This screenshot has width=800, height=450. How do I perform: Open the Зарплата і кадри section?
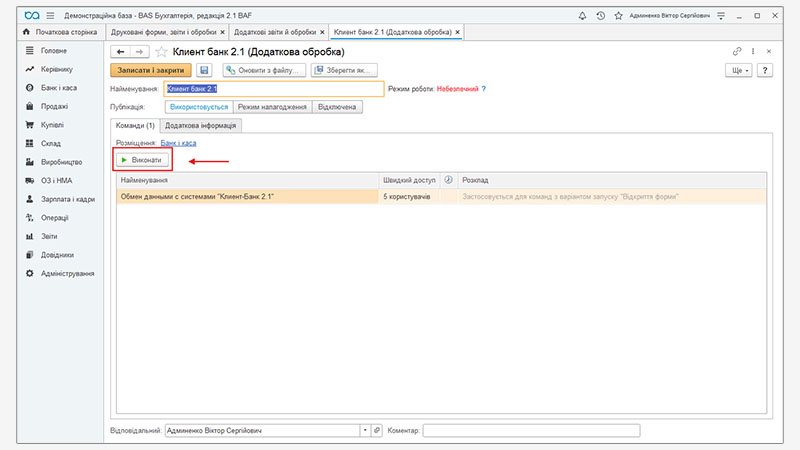pyautogui.click(x=67, y=199)
